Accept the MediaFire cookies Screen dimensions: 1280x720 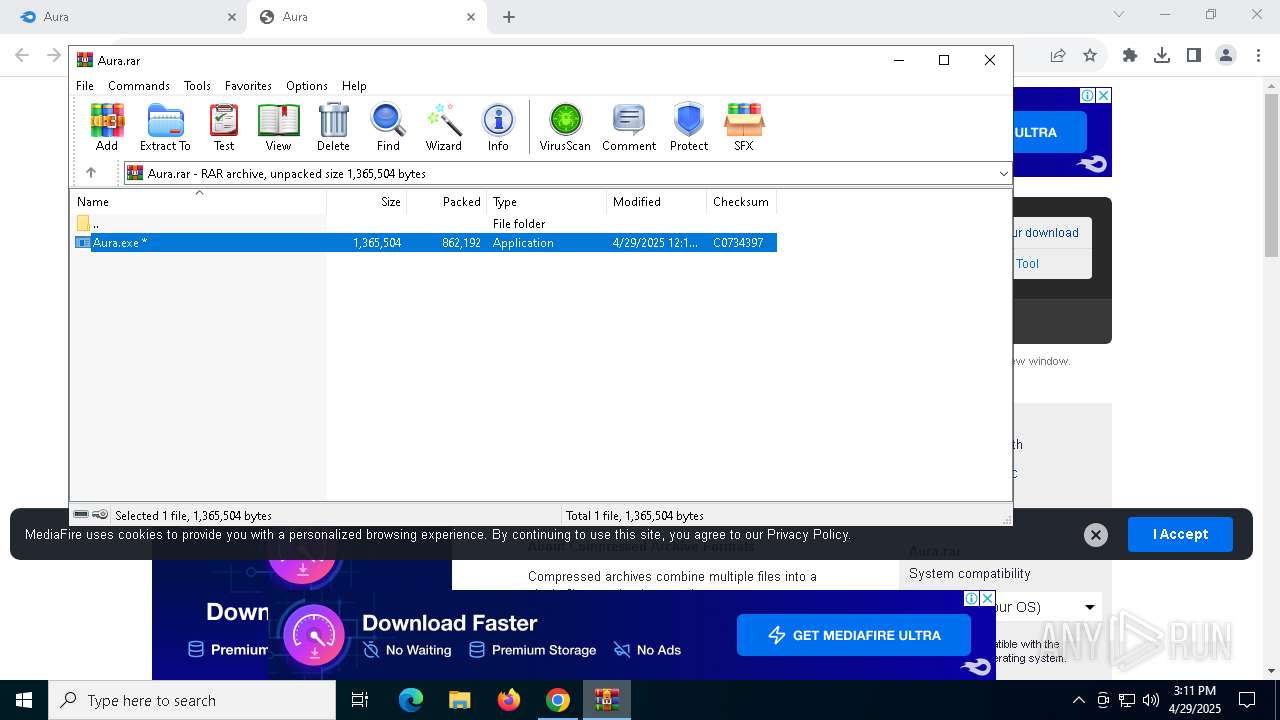[x=1180, y=534]
